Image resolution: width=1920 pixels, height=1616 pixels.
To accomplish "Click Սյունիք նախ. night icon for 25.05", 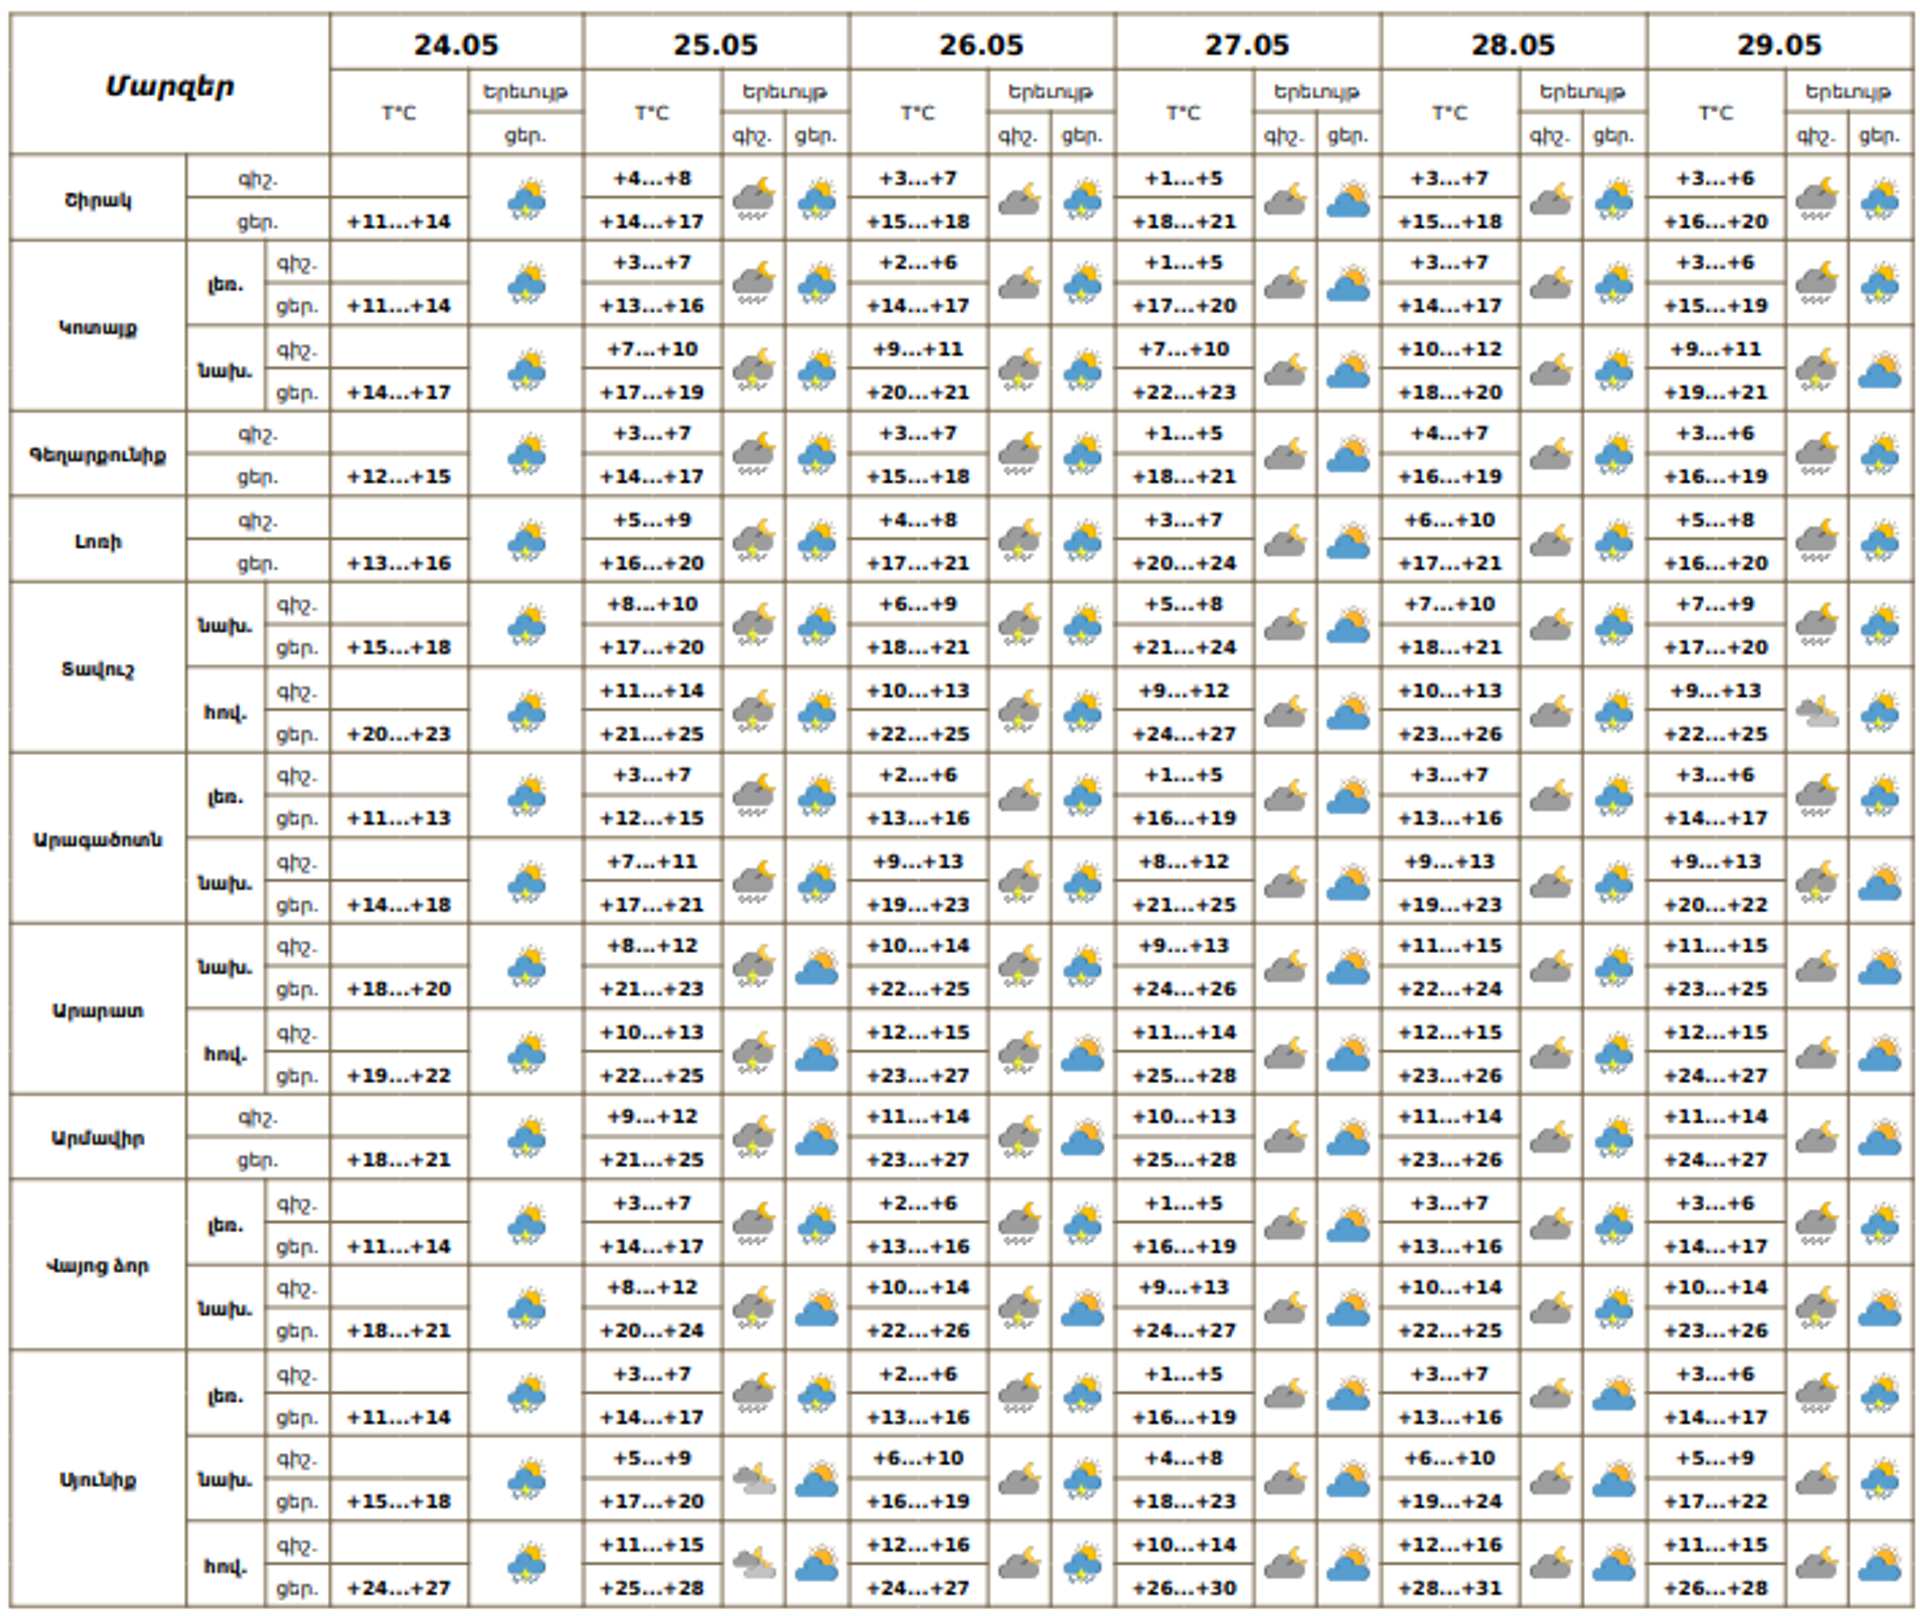I will (753, 1479).
